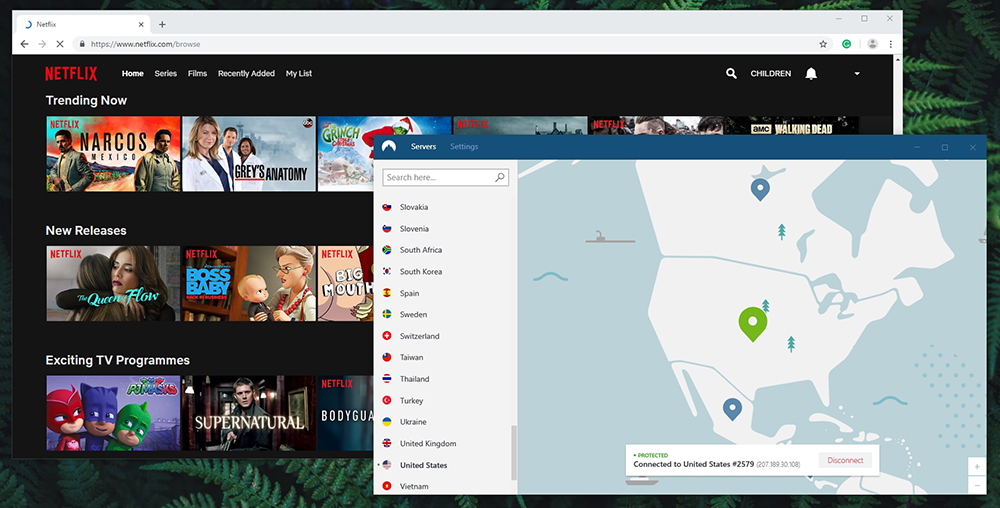Screen dimensions: 1000x508
Task: Click the Trending Now row heading
Action: tap(86, 100)
